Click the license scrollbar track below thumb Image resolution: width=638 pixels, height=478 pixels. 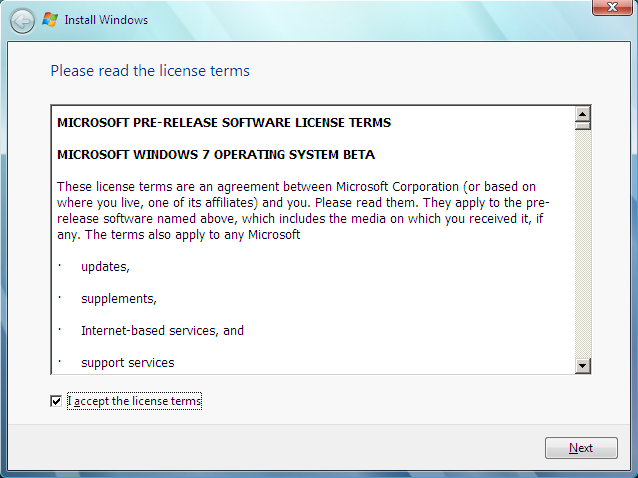[x=583, y=244]
